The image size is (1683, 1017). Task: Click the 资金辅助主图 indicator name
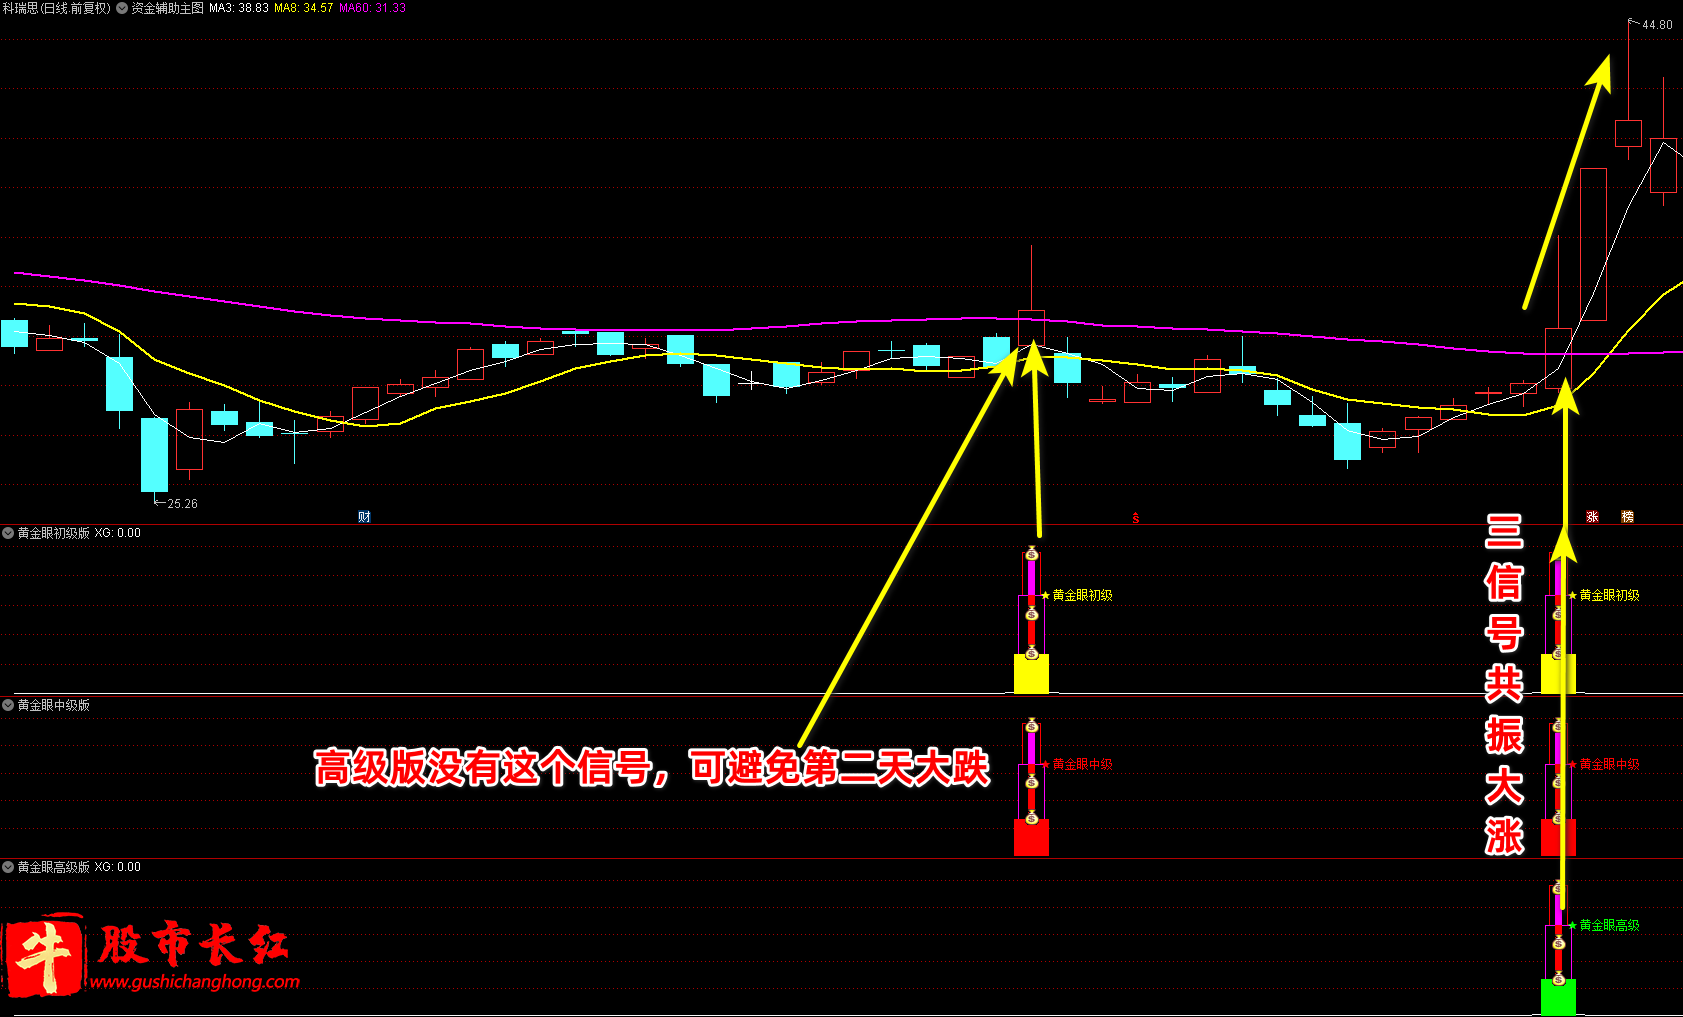tap(168, 8)
